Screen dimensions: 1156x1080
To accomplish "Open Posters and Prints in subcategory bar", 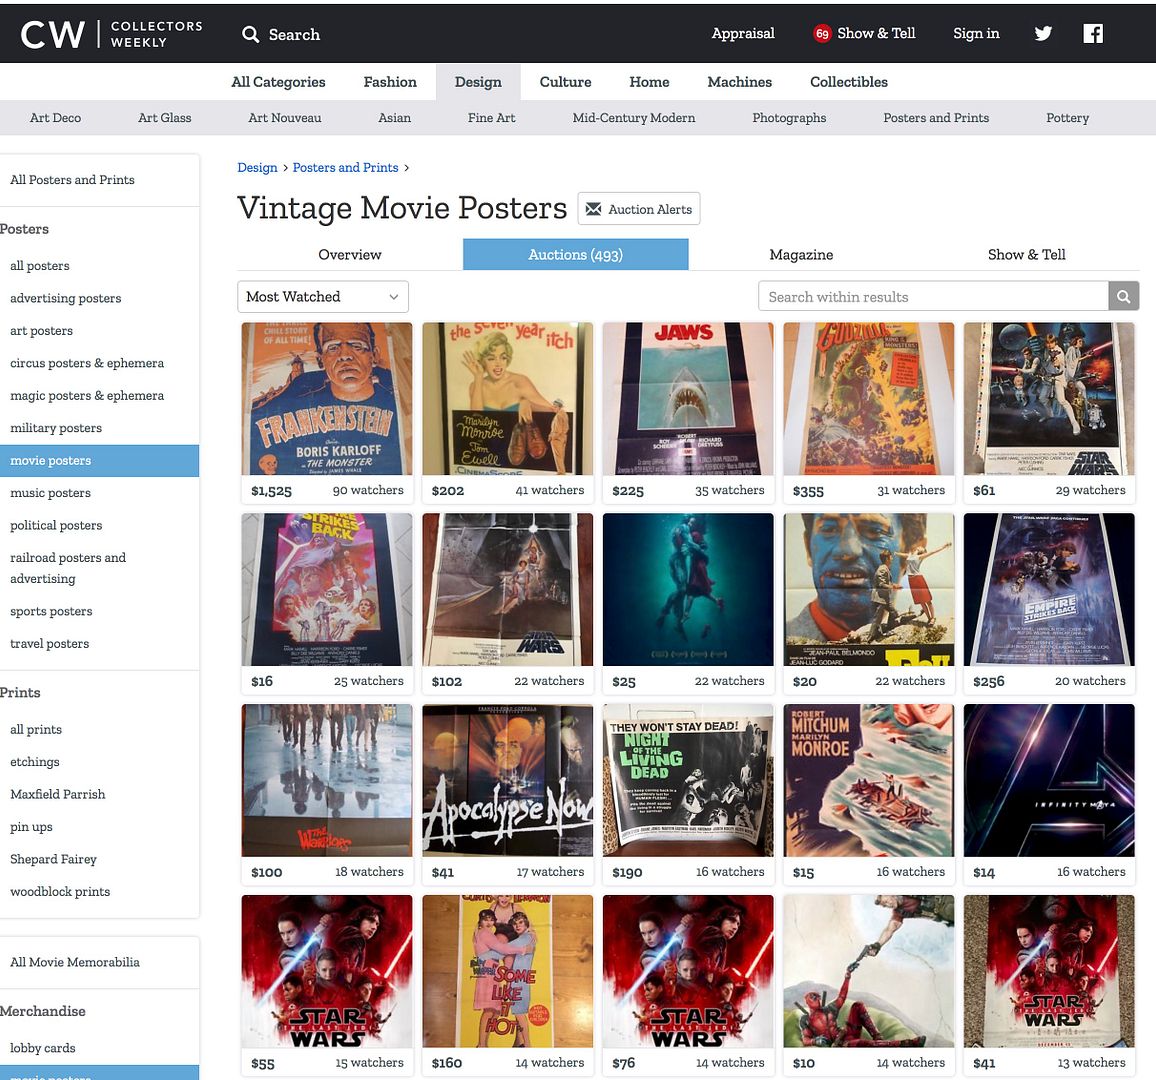I will pos(936,118).
